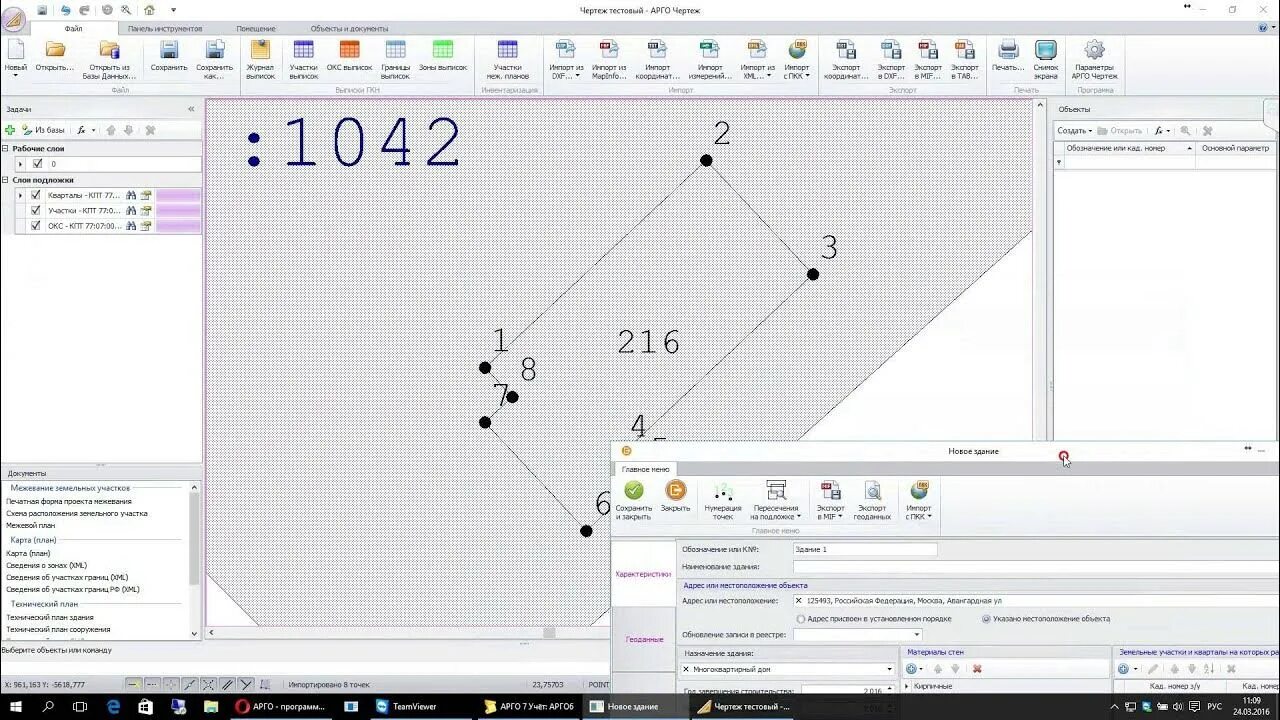Open Характеристики side tab

tap(643, 574)
